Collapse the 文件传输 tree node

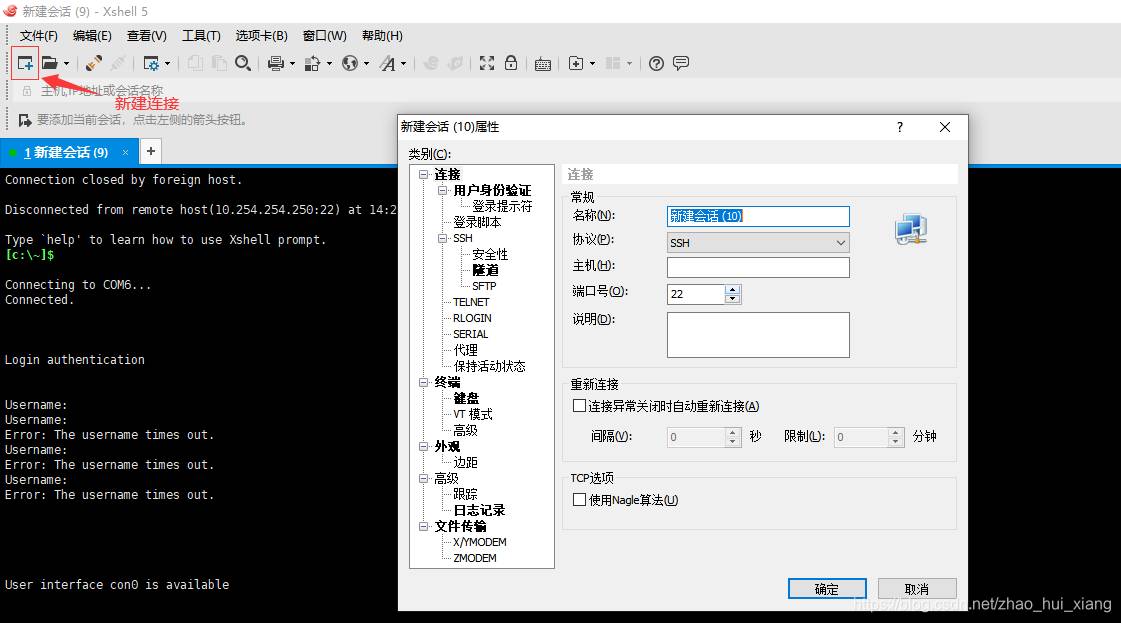[423, 526]
